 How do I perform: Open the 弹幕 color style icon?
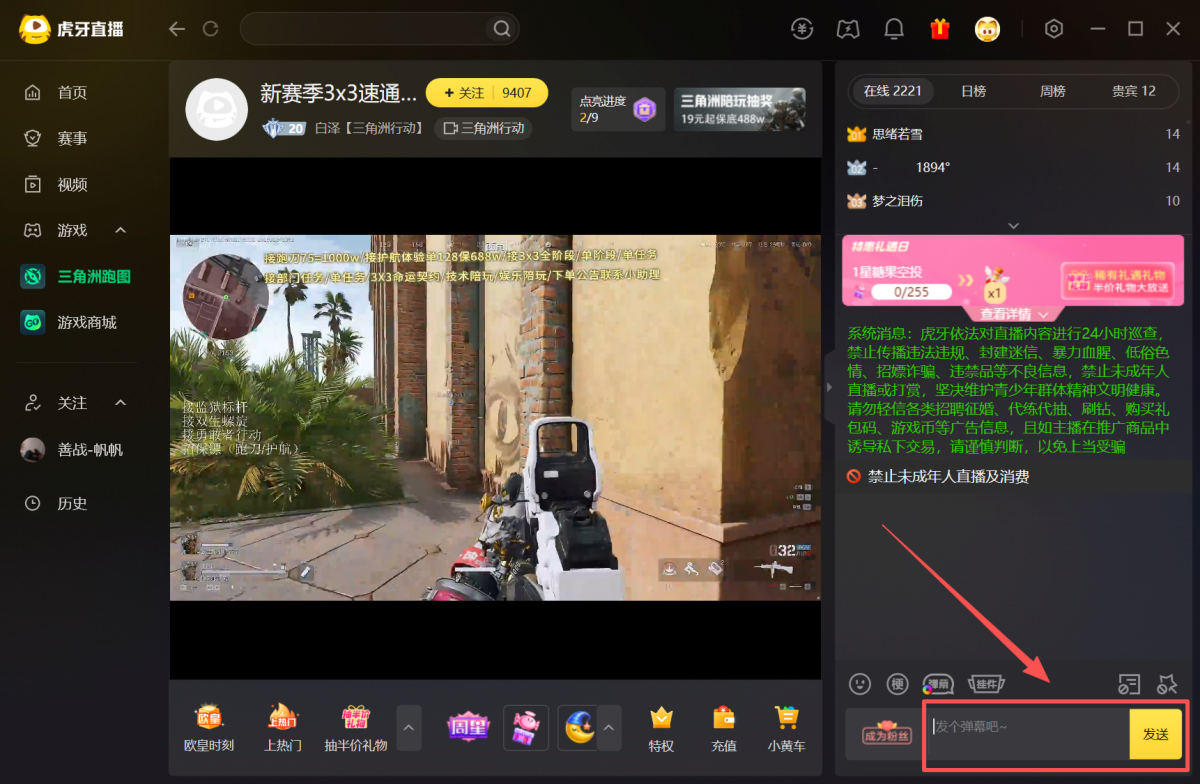(x=937, y=684)
